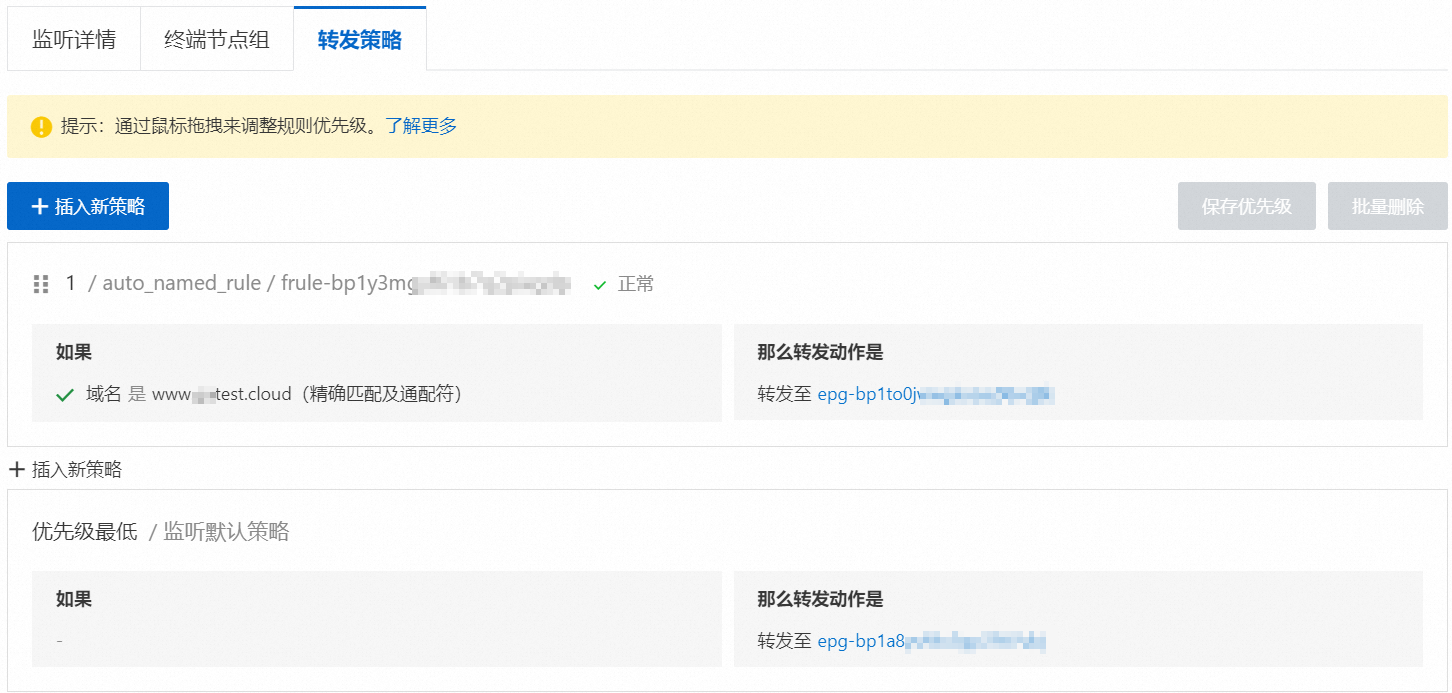Open the epg-bp1a8 endpoint group link

coord(932,641)
